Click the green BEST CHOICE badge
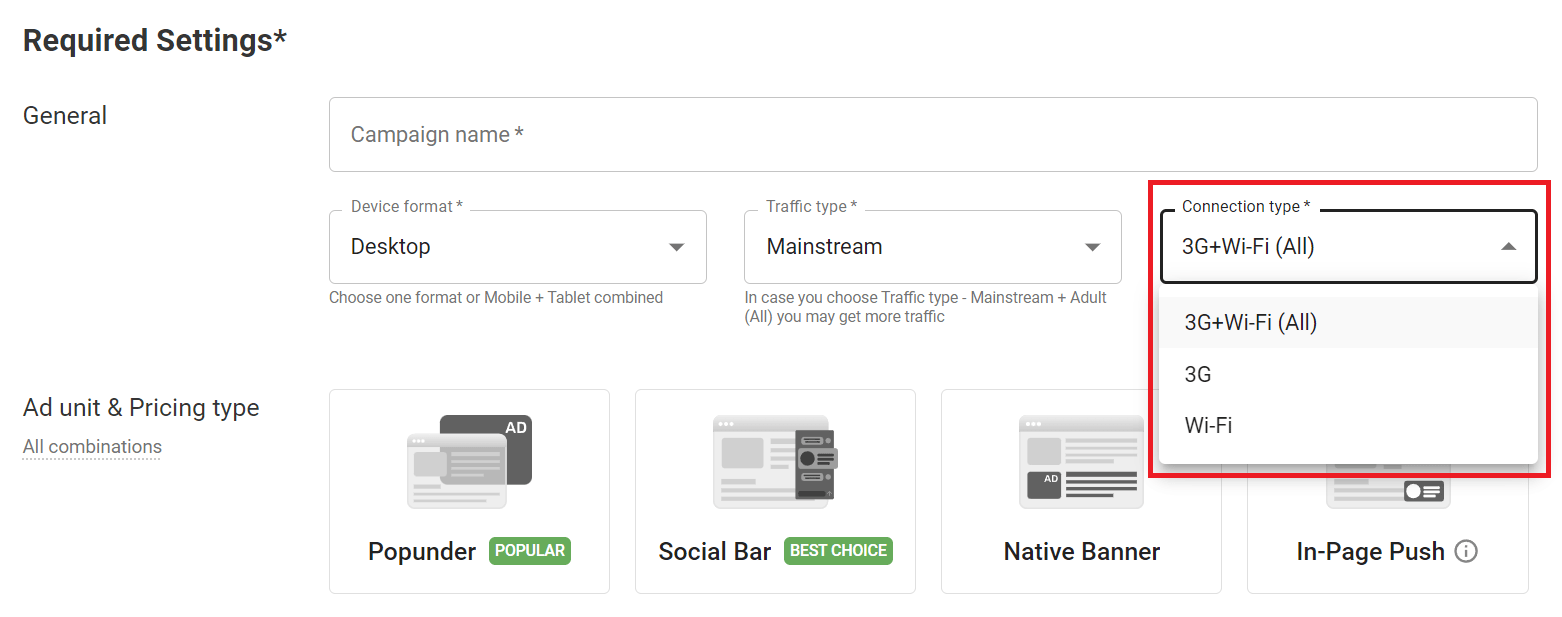Screen dimensions: 1562x617 pos(838,551)
